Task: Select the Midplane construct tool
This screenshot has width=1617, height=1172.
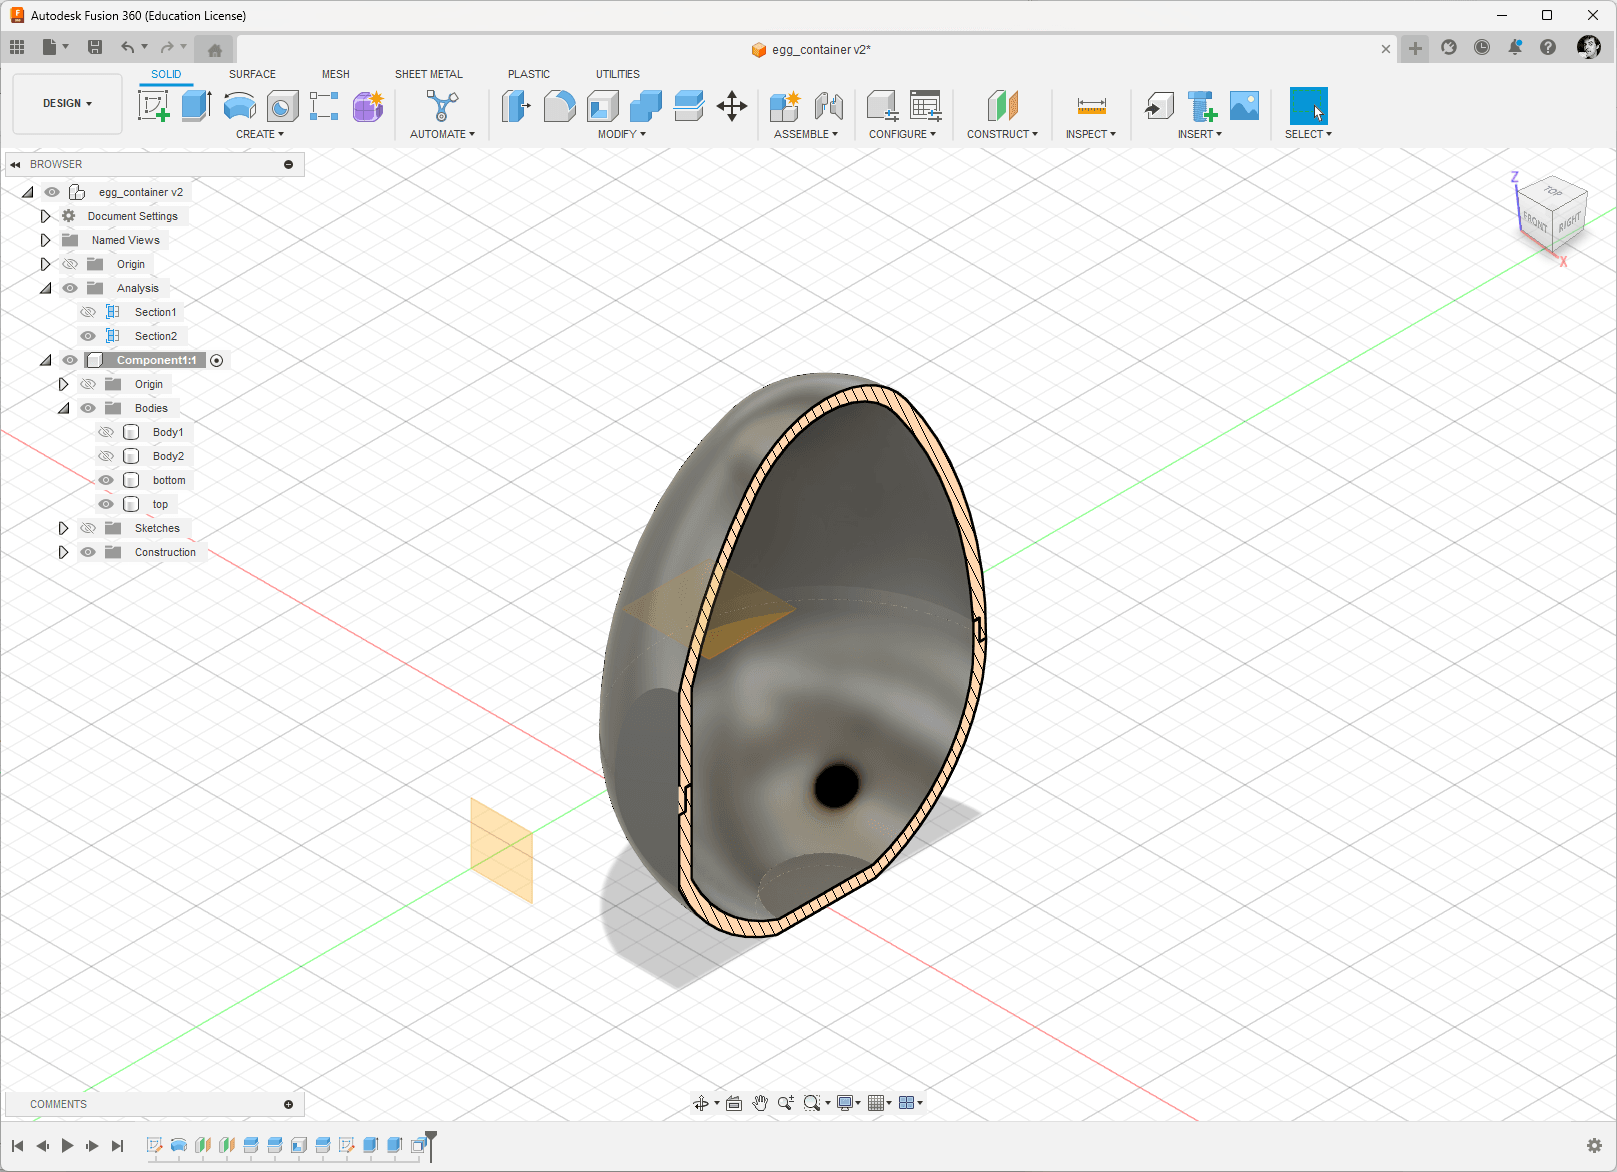Action: (1002, 105)
